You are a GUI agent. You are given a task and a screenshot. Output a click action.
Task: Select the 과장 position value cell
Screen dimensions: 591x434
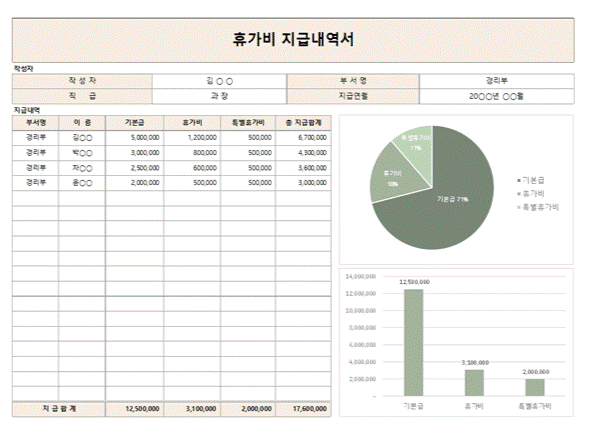(220, 96)
